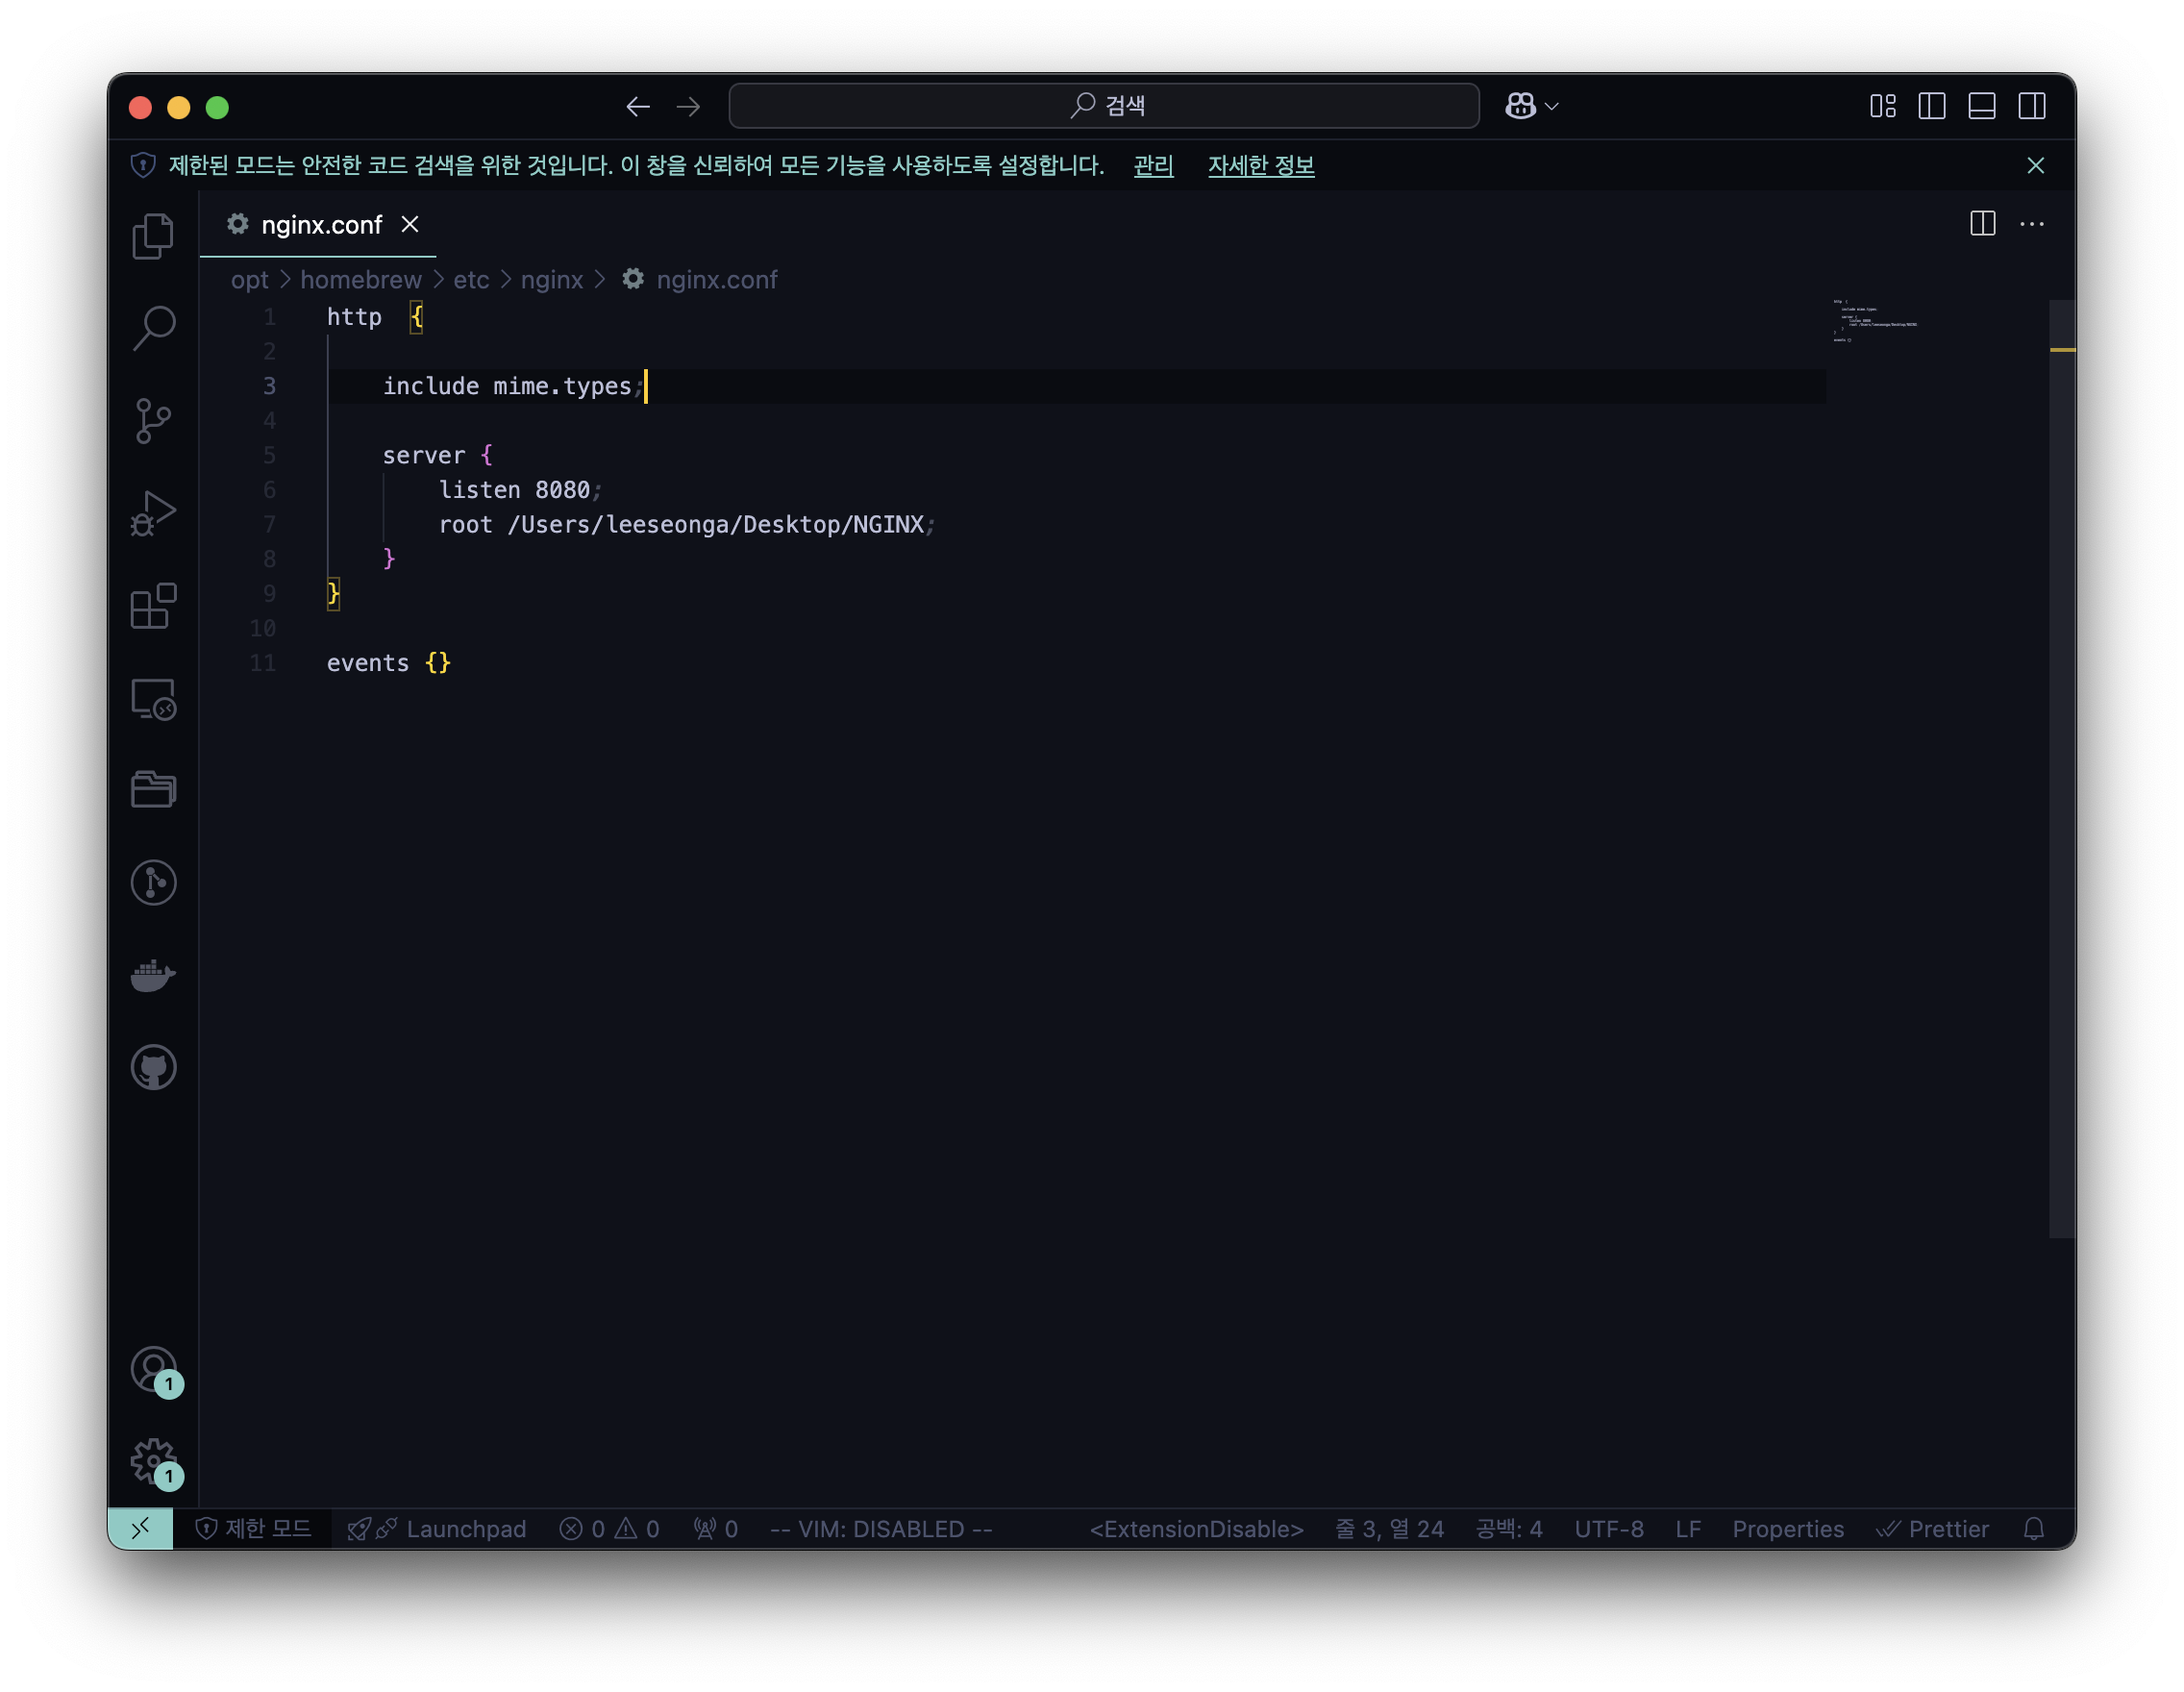Open the Search view in activity bar
This screenshot has width=2184, height=1692.
pos(153,328)
